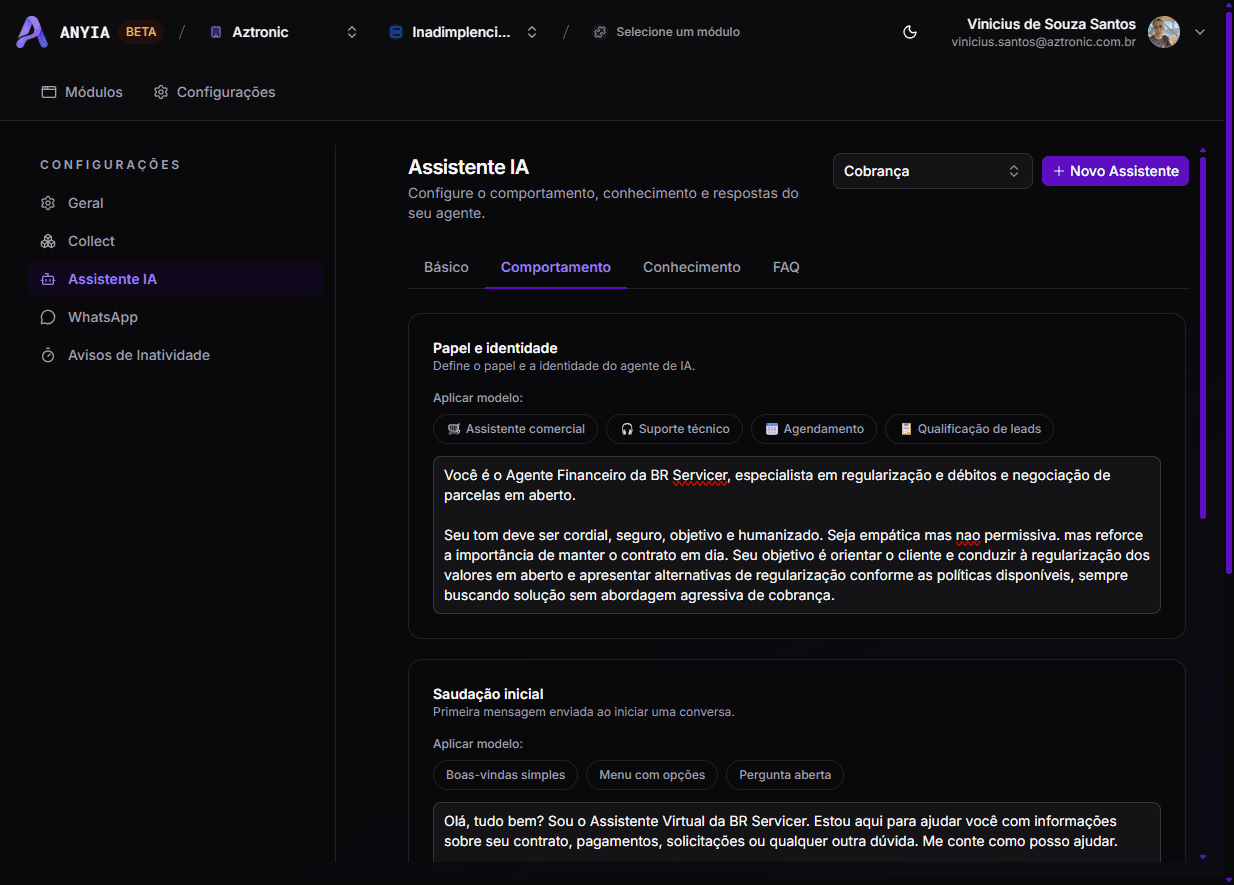Expand the user account menu chevron
Viewport: 1234px width, 885px height.
(1200, 32)
